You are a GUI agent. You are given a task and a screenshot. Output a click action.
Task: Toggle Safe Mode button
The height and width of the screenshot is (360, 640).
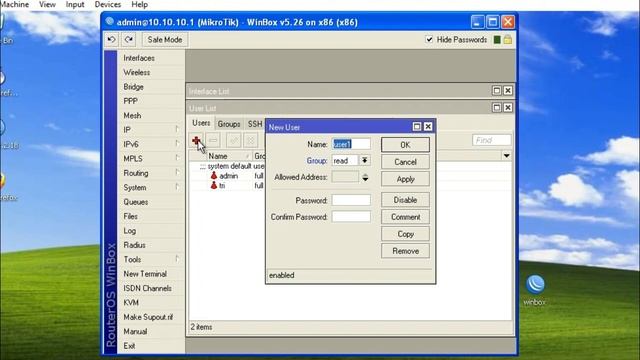[x=165, y=40]
